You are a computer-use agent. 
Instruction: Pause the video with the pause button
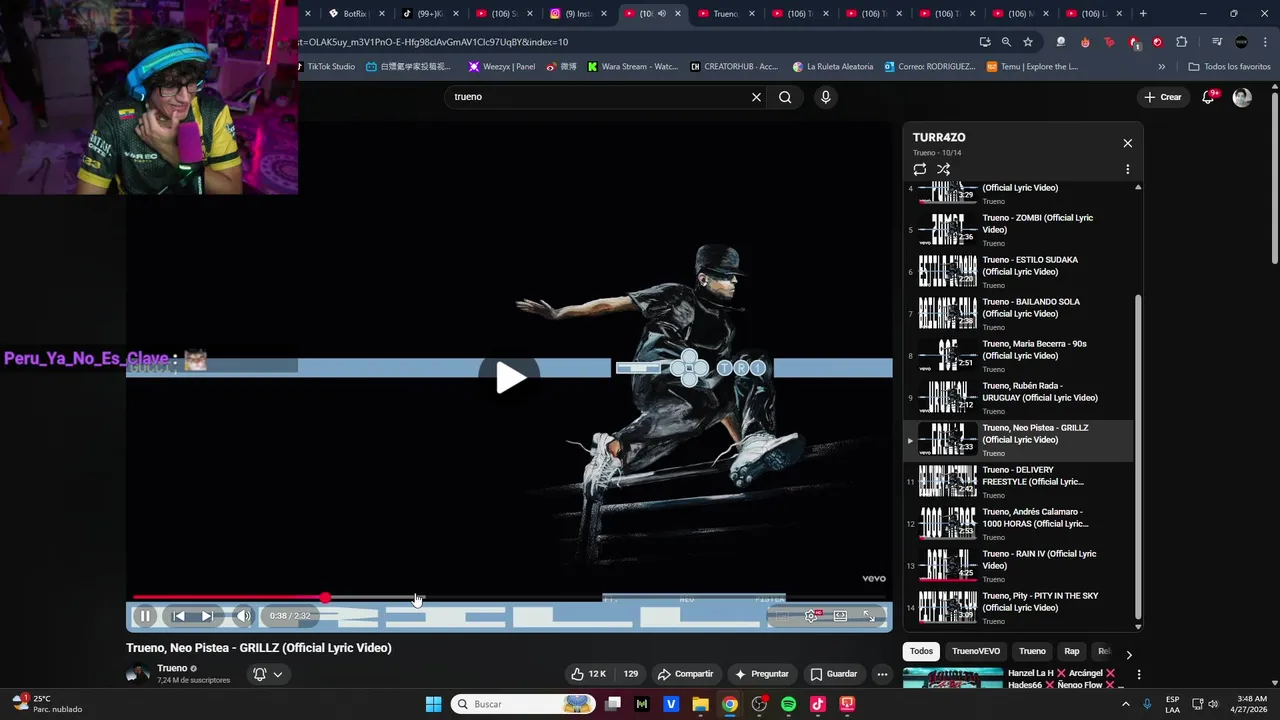coord(145,616)
